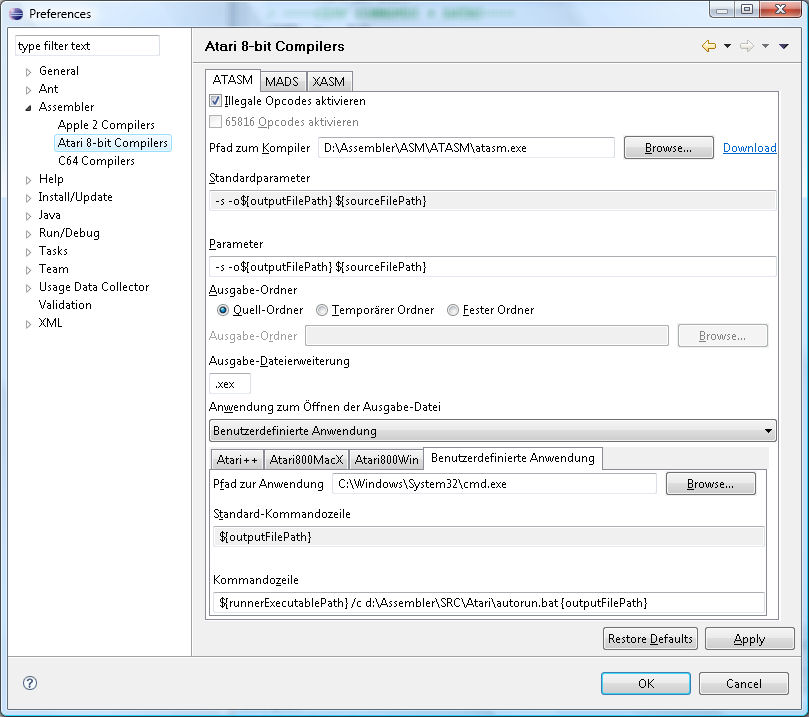Click the Apply button
Image resolution: width=809 pixels, height=717 pixels.
click(x=750, y=639)
